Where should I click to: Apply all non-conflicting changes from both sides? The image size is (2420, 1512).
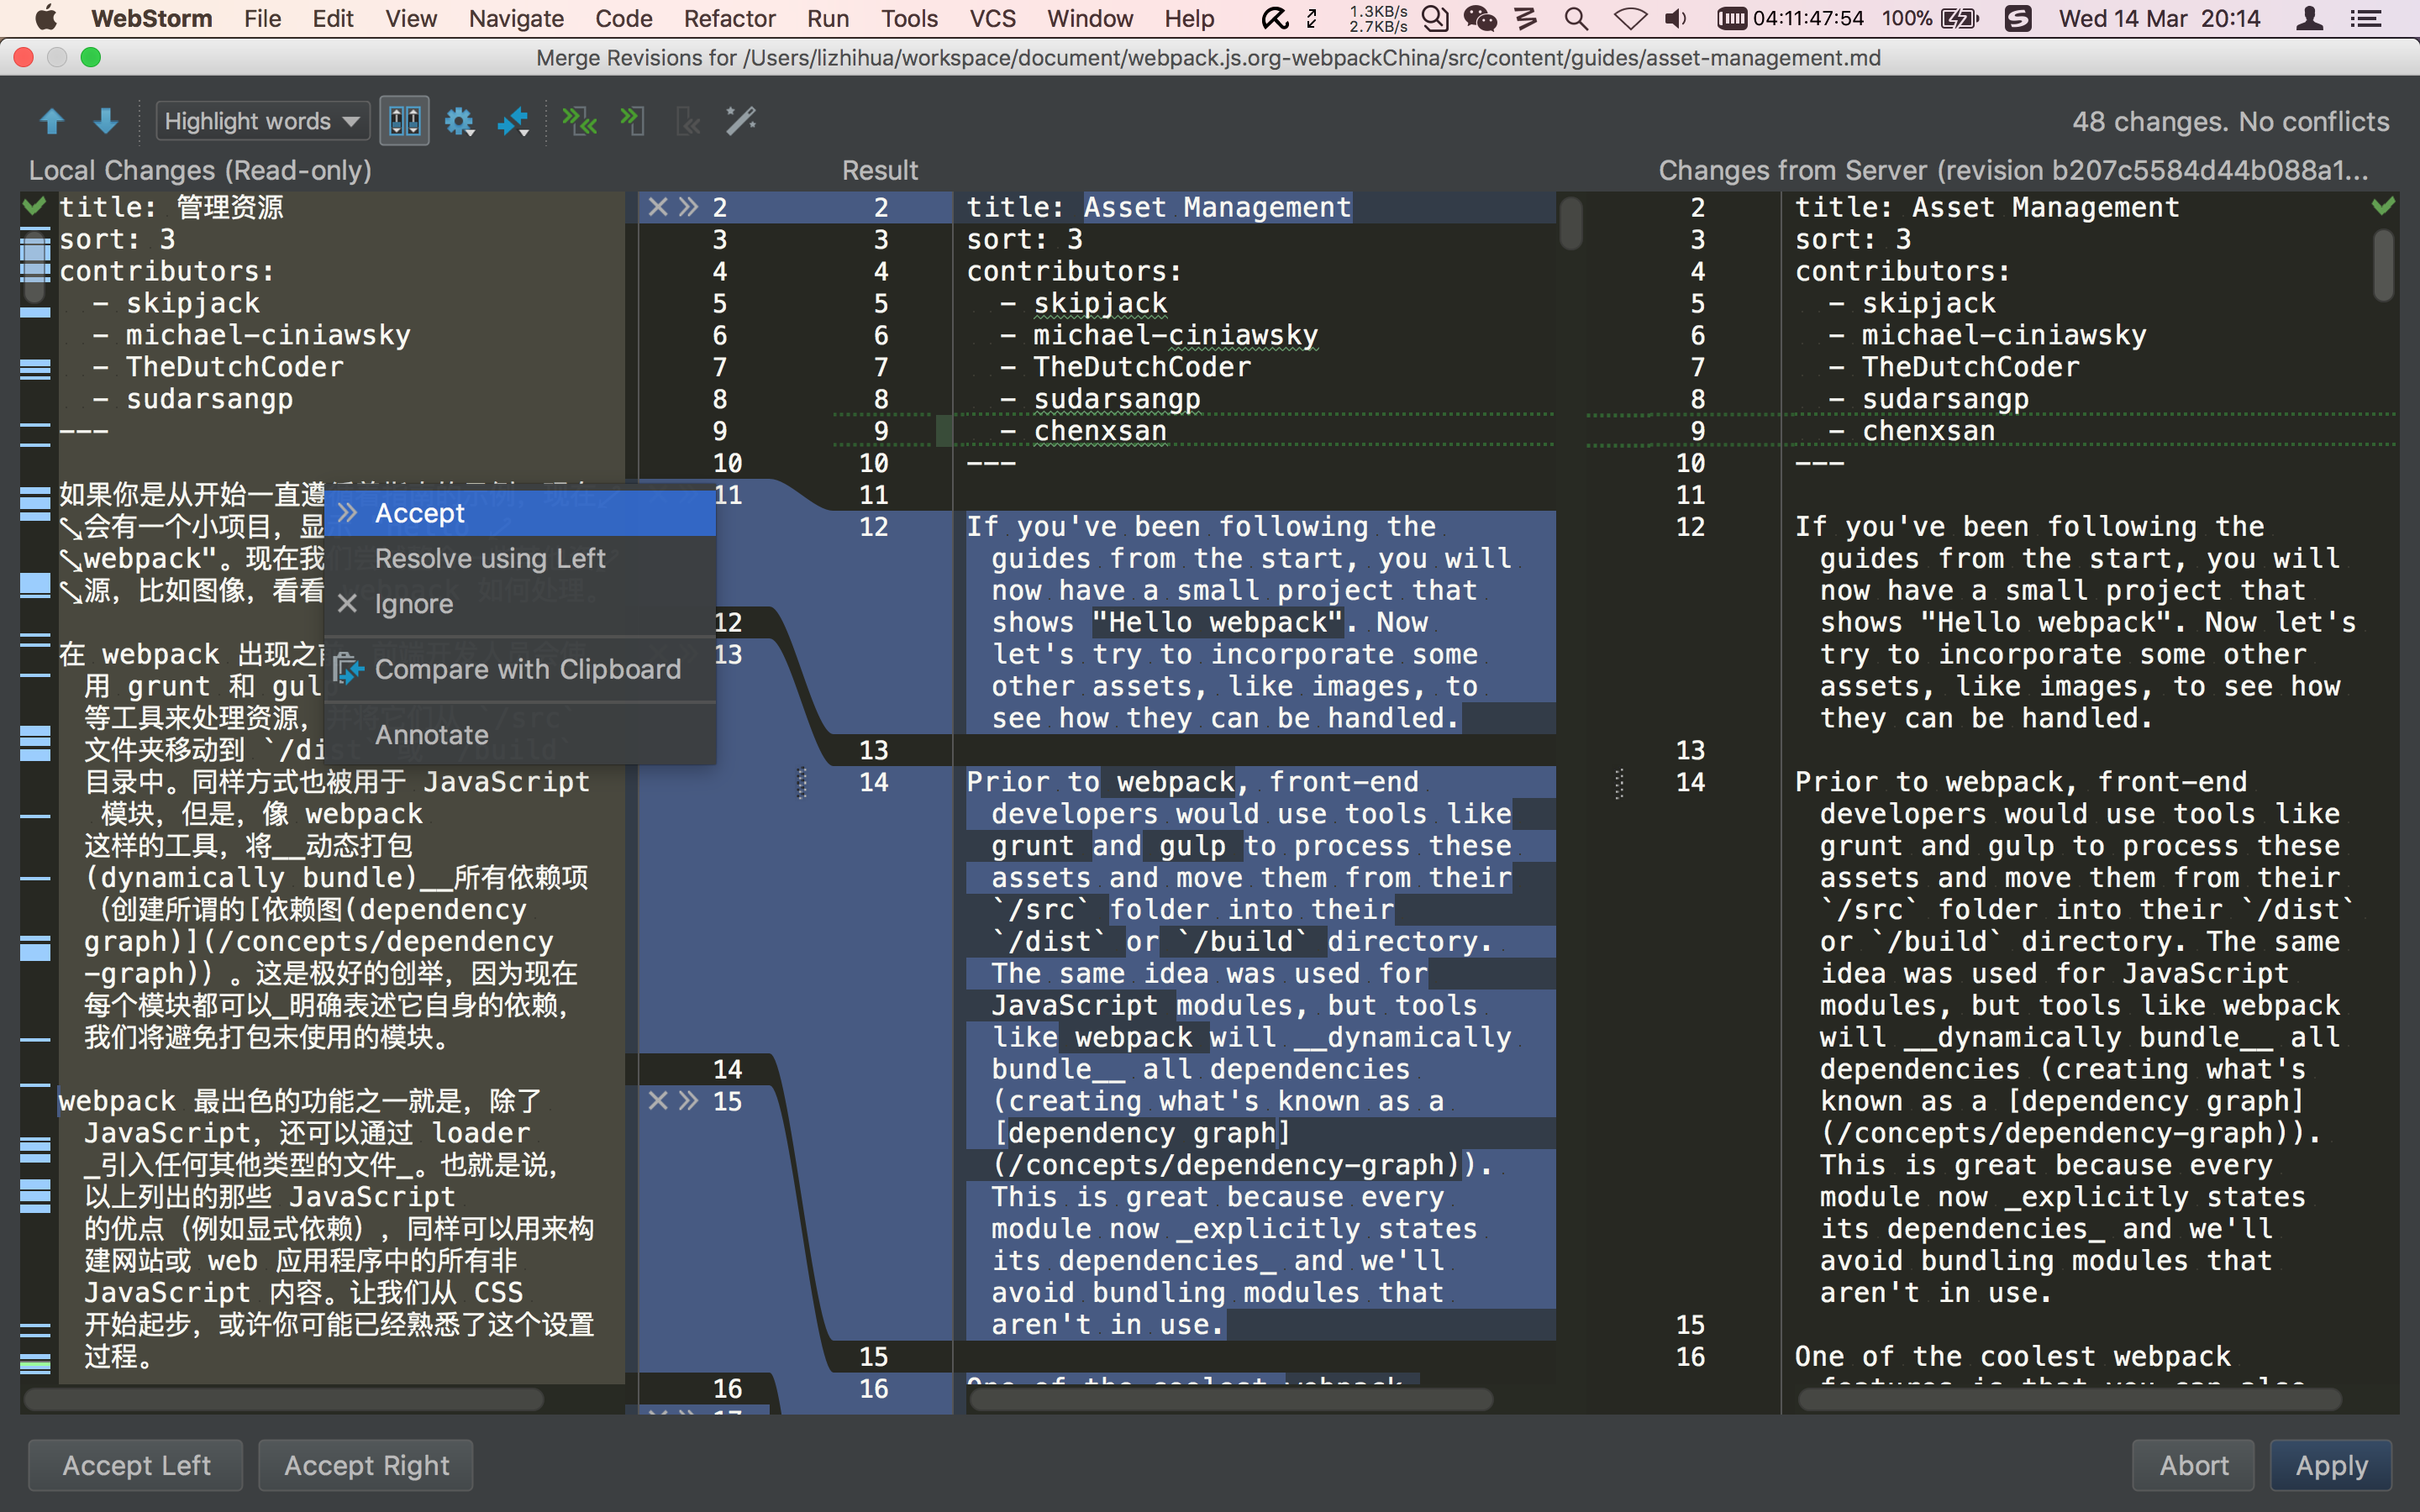point(580,122)
